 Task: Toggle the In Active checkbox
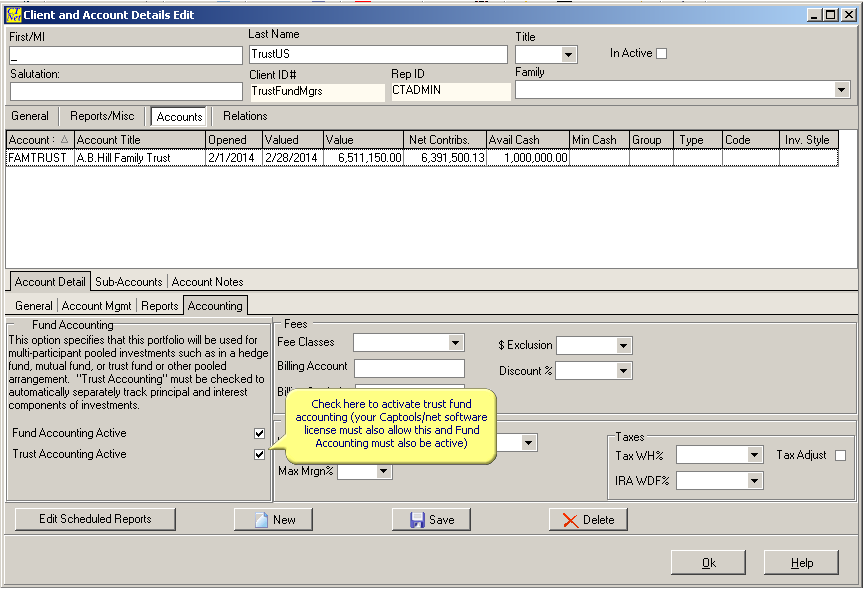tap(661, 54)
